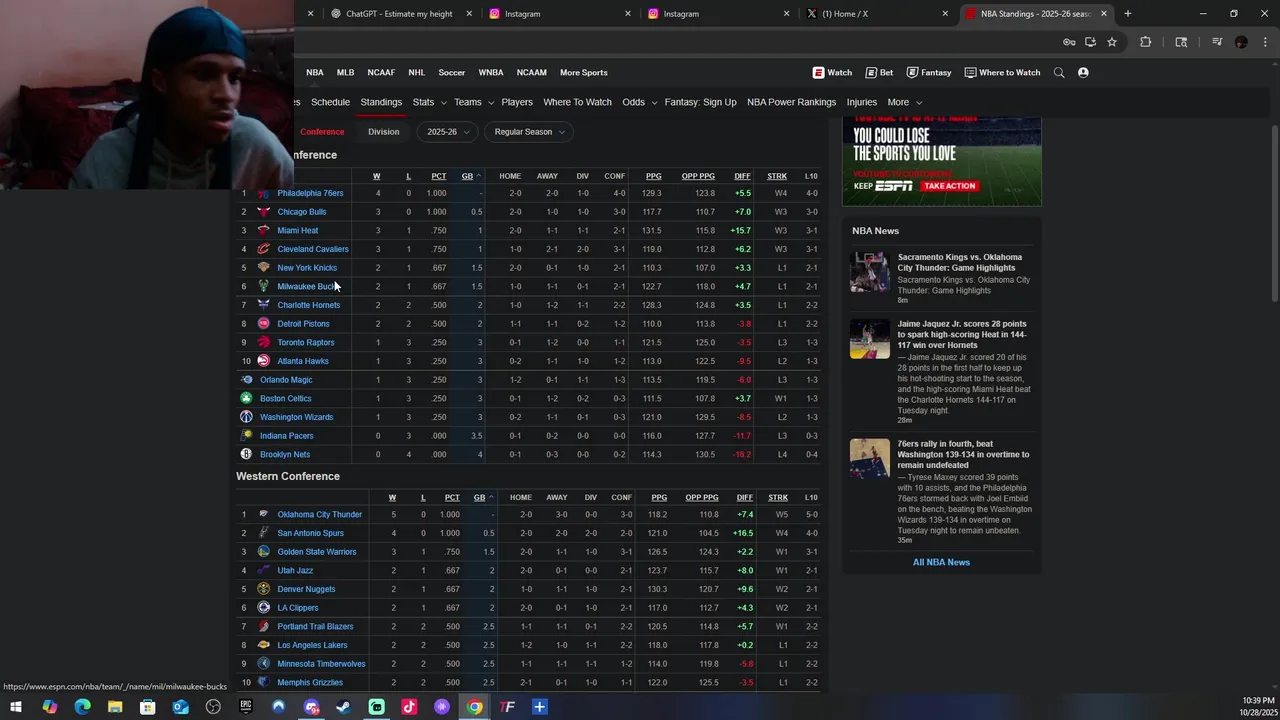Open the media control icon in Chrome toolbar
1280x720 pixels.
(1217, 42)
